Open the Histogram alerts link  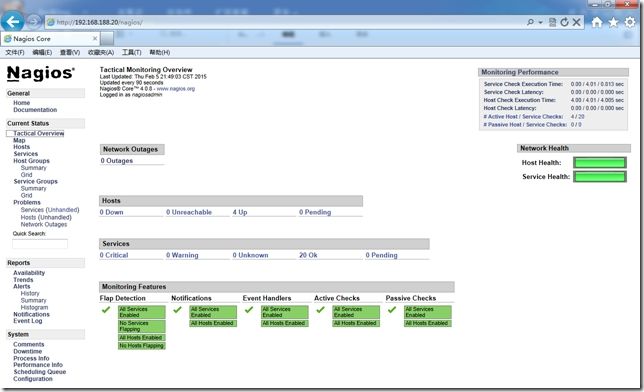coord(34,307)
